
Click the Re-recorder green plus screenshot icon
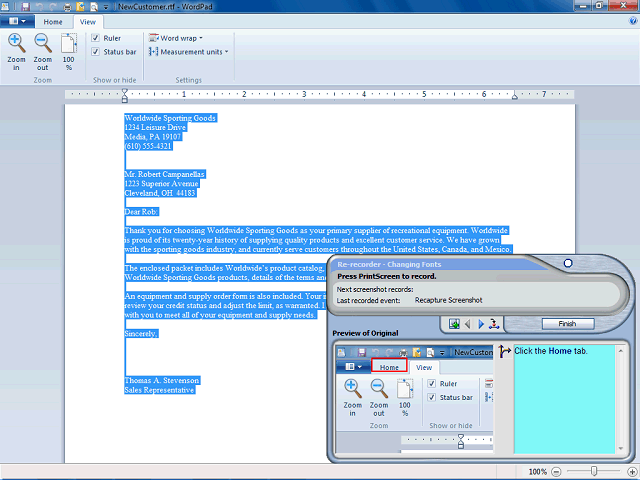454,324
